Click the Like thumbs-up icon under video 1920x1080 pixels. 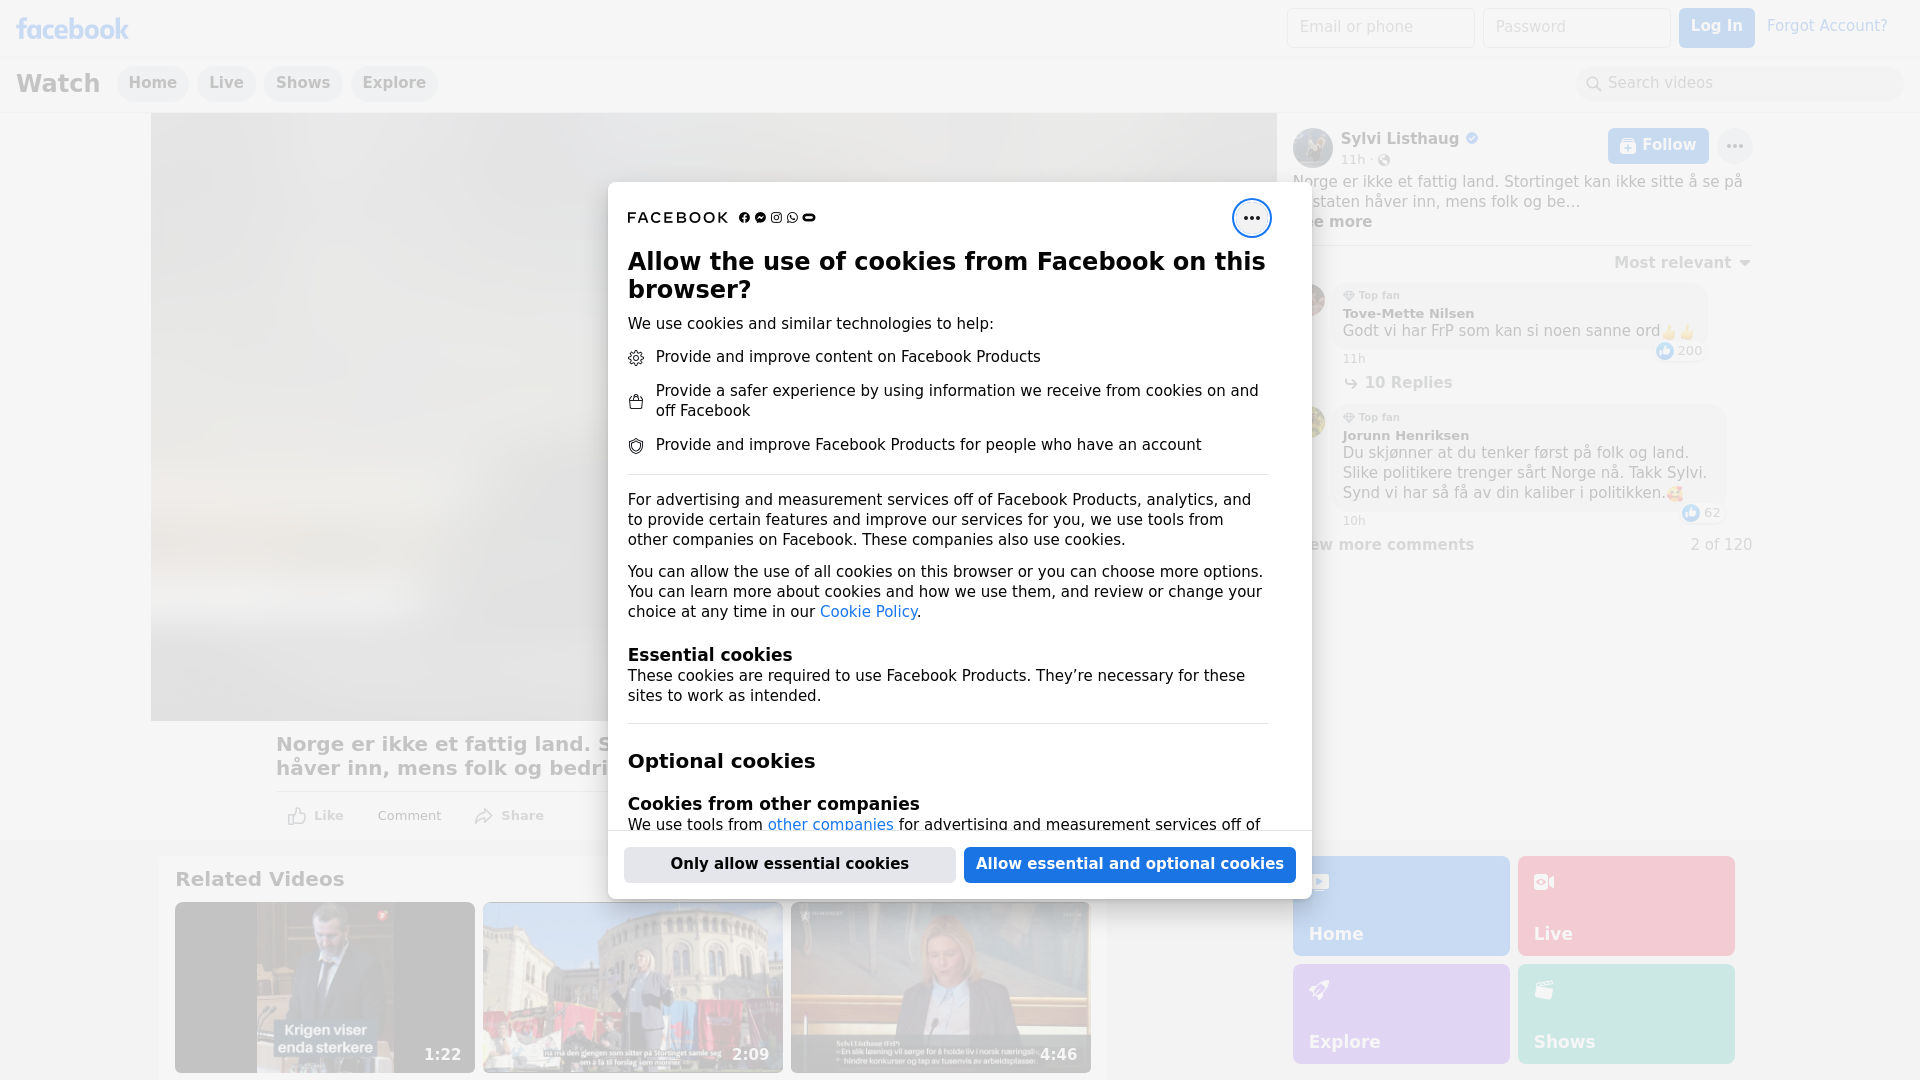[x=297, y=816]
